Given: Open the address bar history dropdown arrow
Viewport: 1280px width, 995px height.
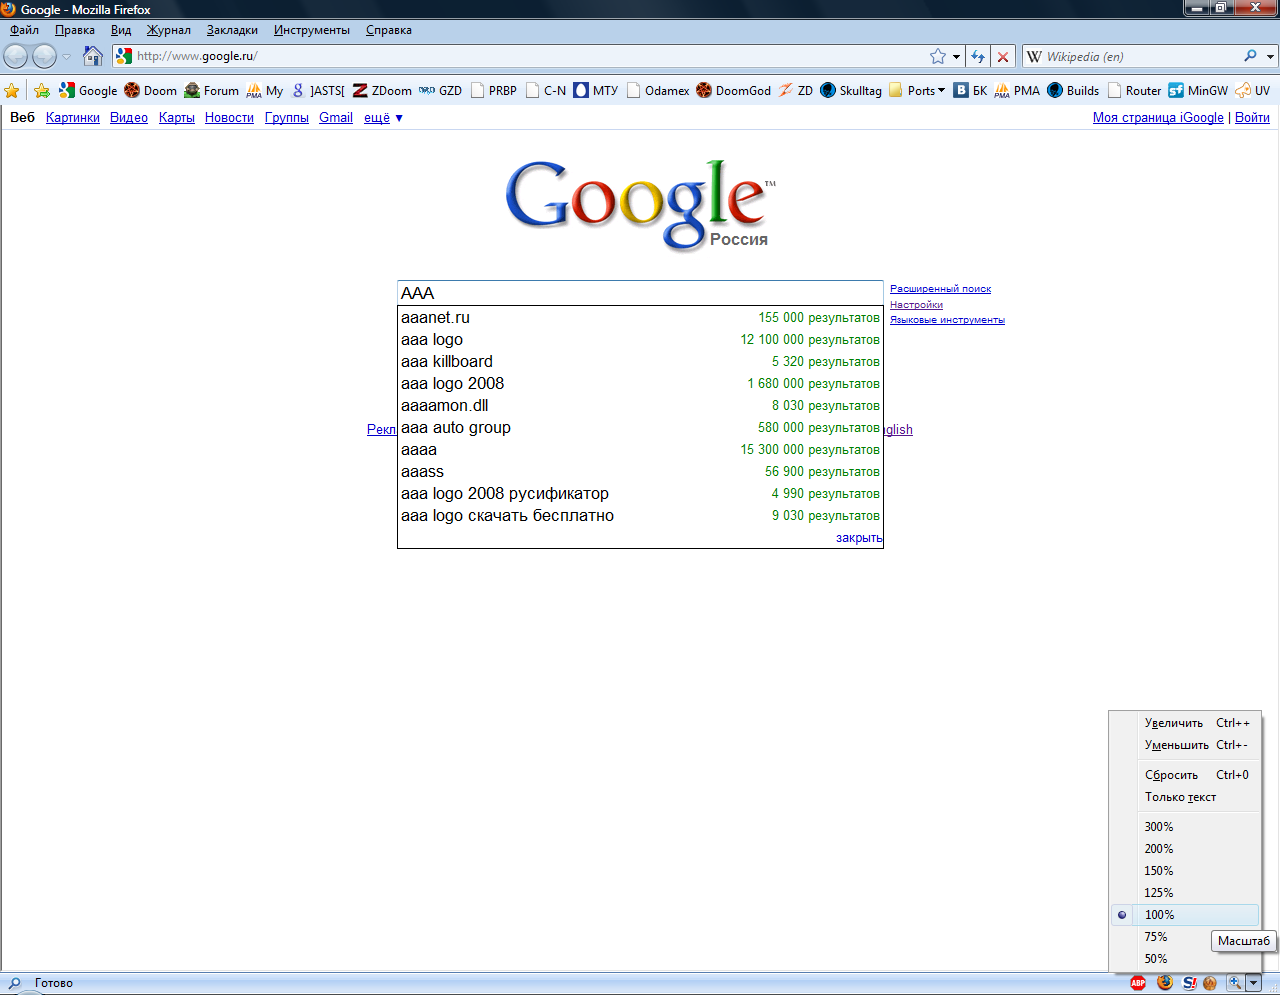Looking at the screenshot, I should [x=957, y=56].
